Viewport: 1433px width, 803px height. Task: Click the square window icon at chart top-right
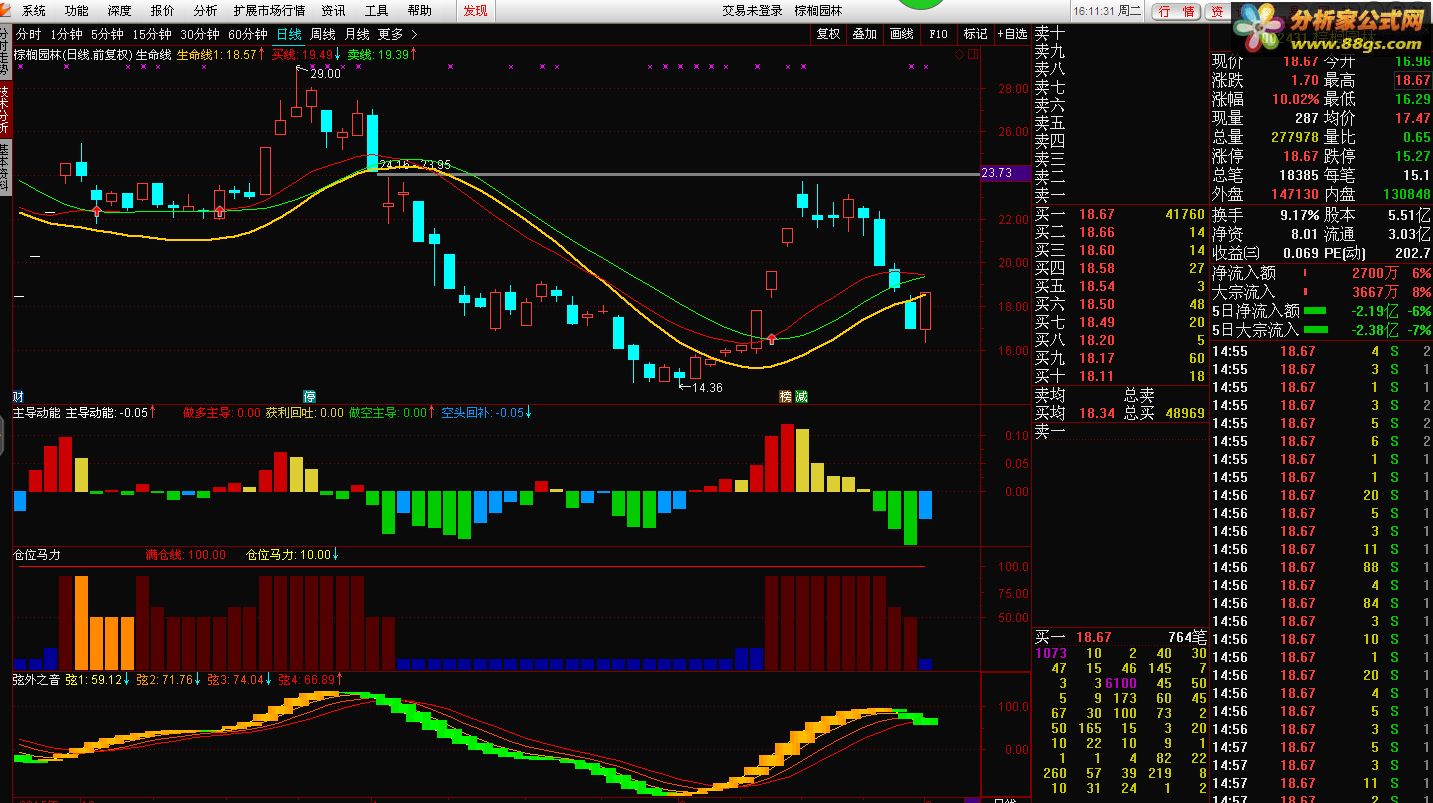pyautogui.click(x=972, y=55)
